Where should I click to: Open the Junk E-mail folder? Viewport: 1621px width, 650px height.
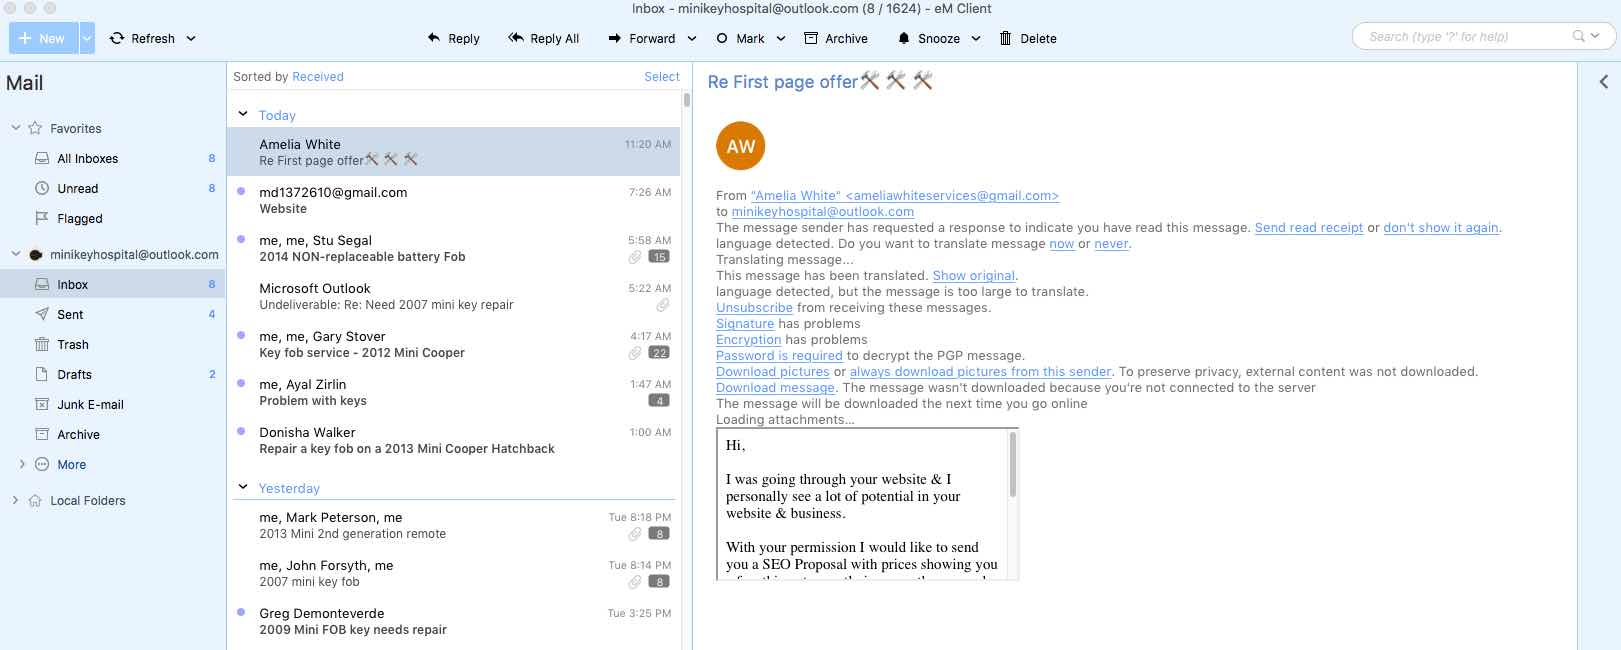tap(113, 404)
